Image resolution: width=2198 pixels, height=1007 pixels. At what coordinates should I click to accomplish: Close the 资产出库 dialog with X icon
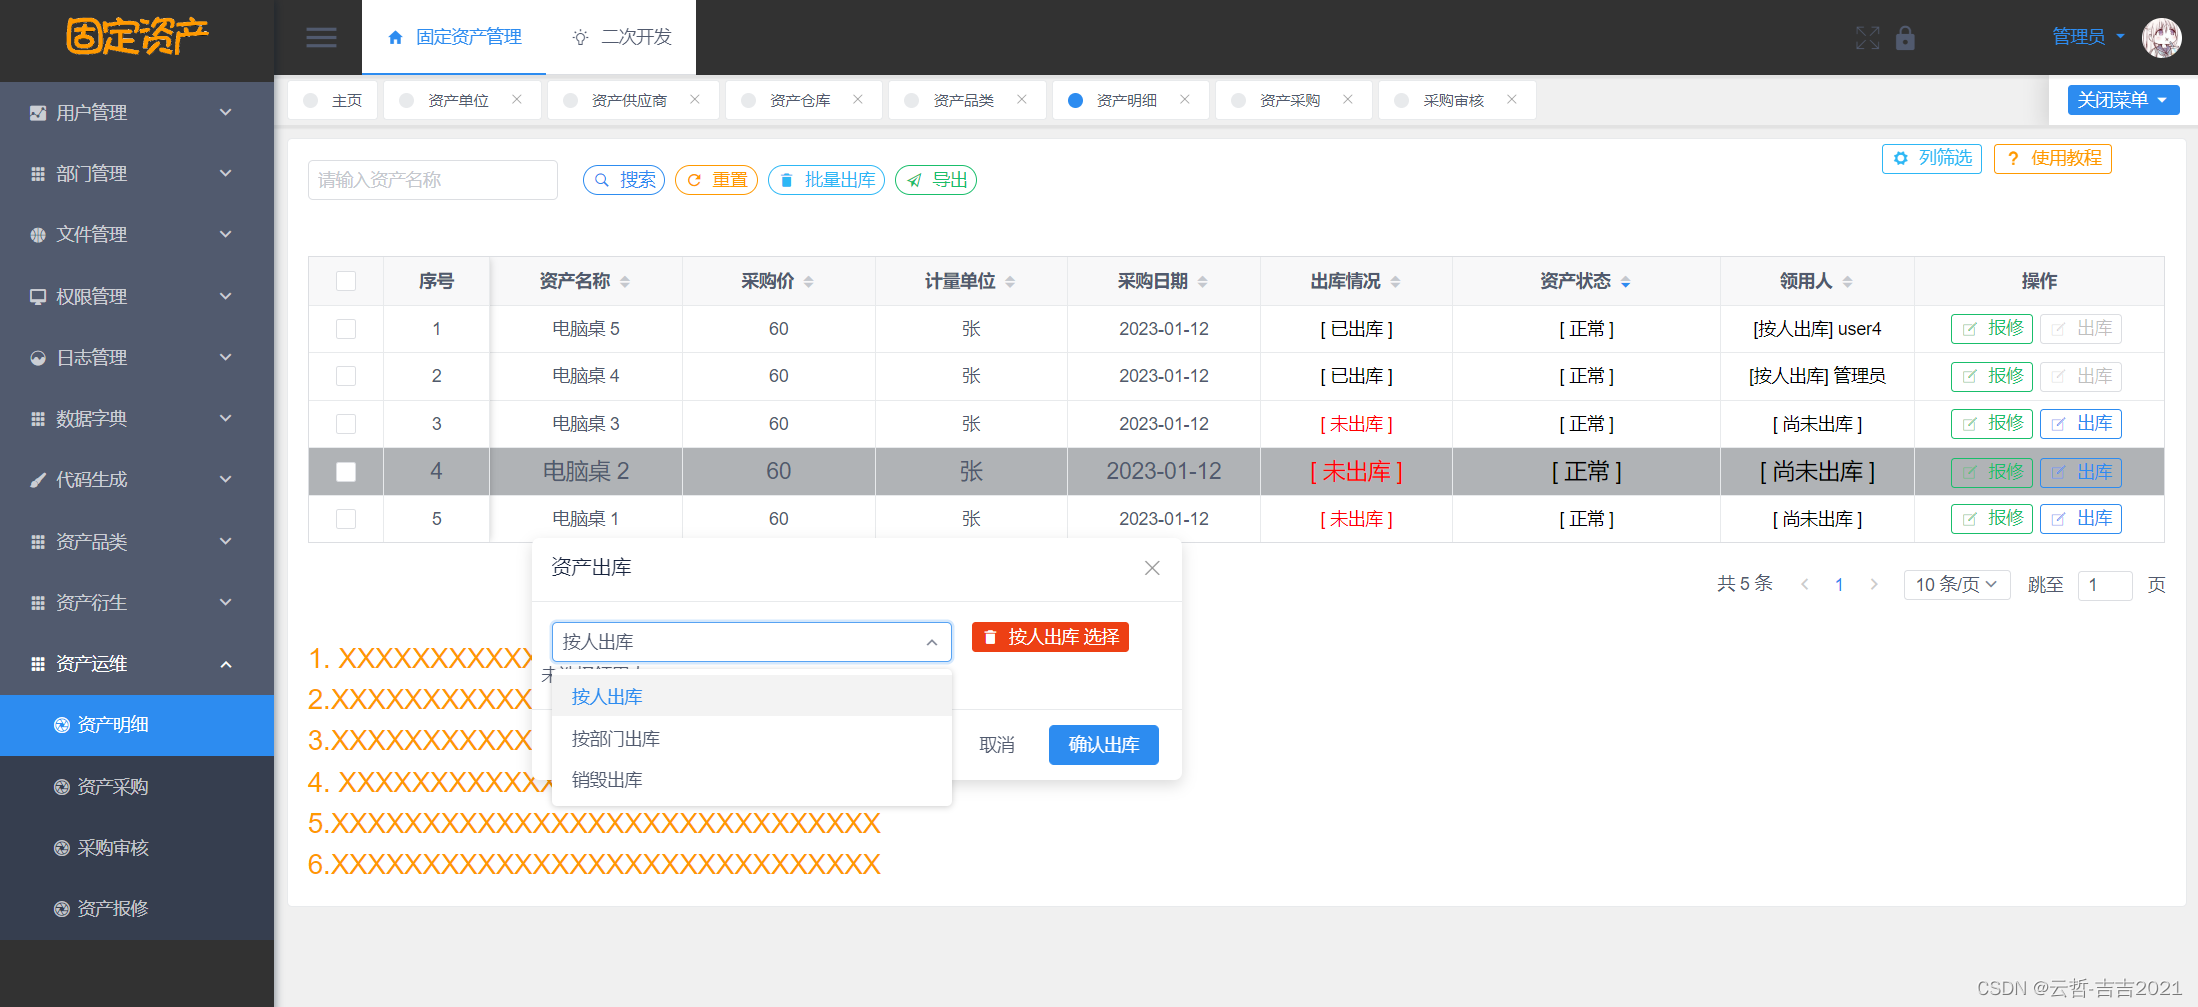click(x=1152, y=568)
